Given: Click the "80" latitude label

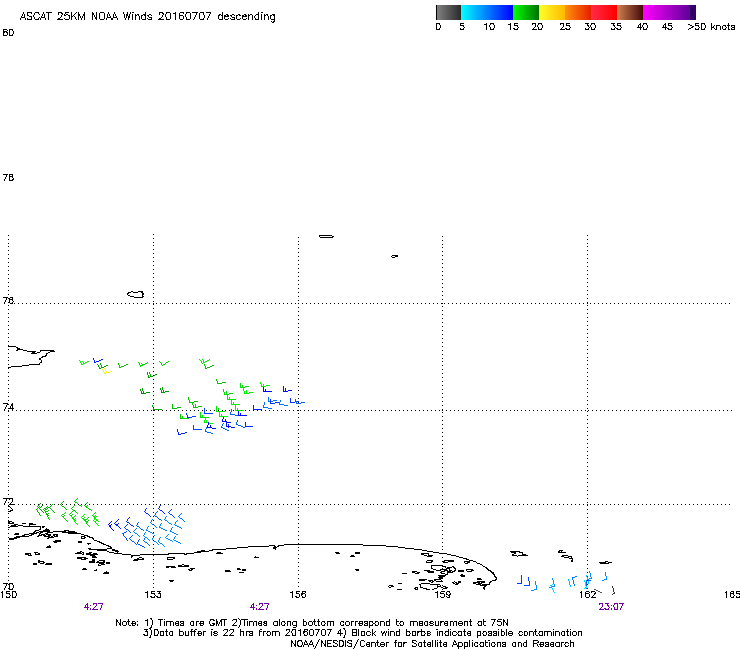Looking at the screenshot, I should [8, 33].
